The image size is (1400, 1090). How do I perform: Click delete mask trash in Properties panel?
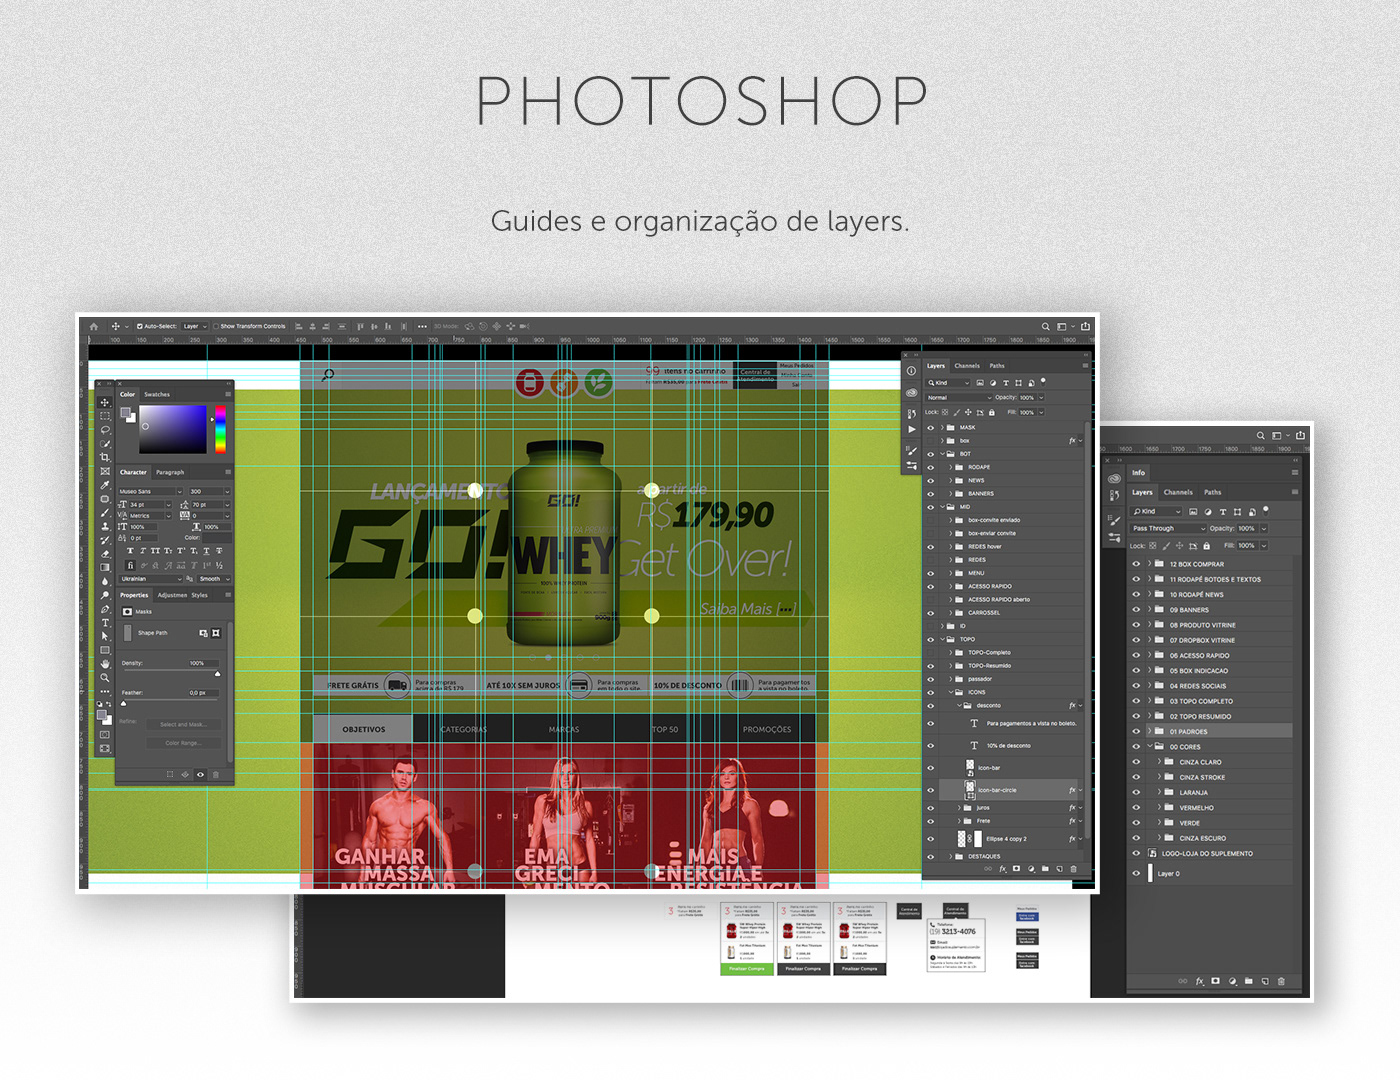click(x=215, y=774)
